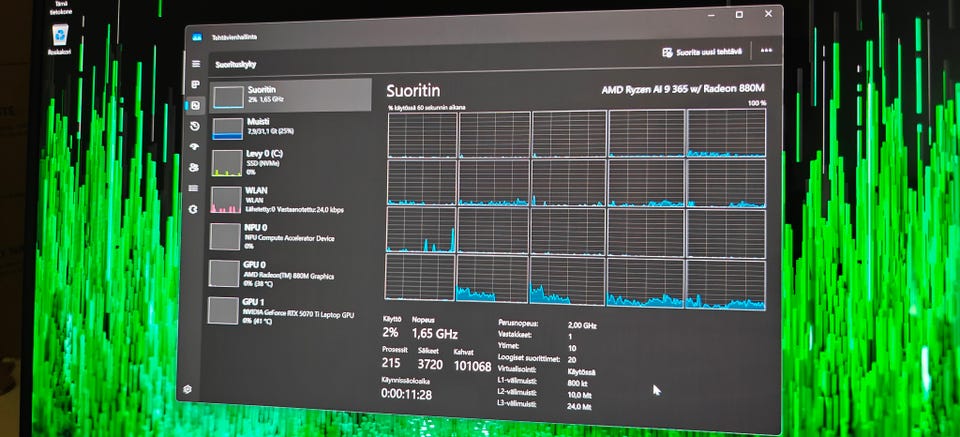The image size is (960, 437).
Task: Click the 'Tehtävienhallinta' window title
Action: [234, 37]
